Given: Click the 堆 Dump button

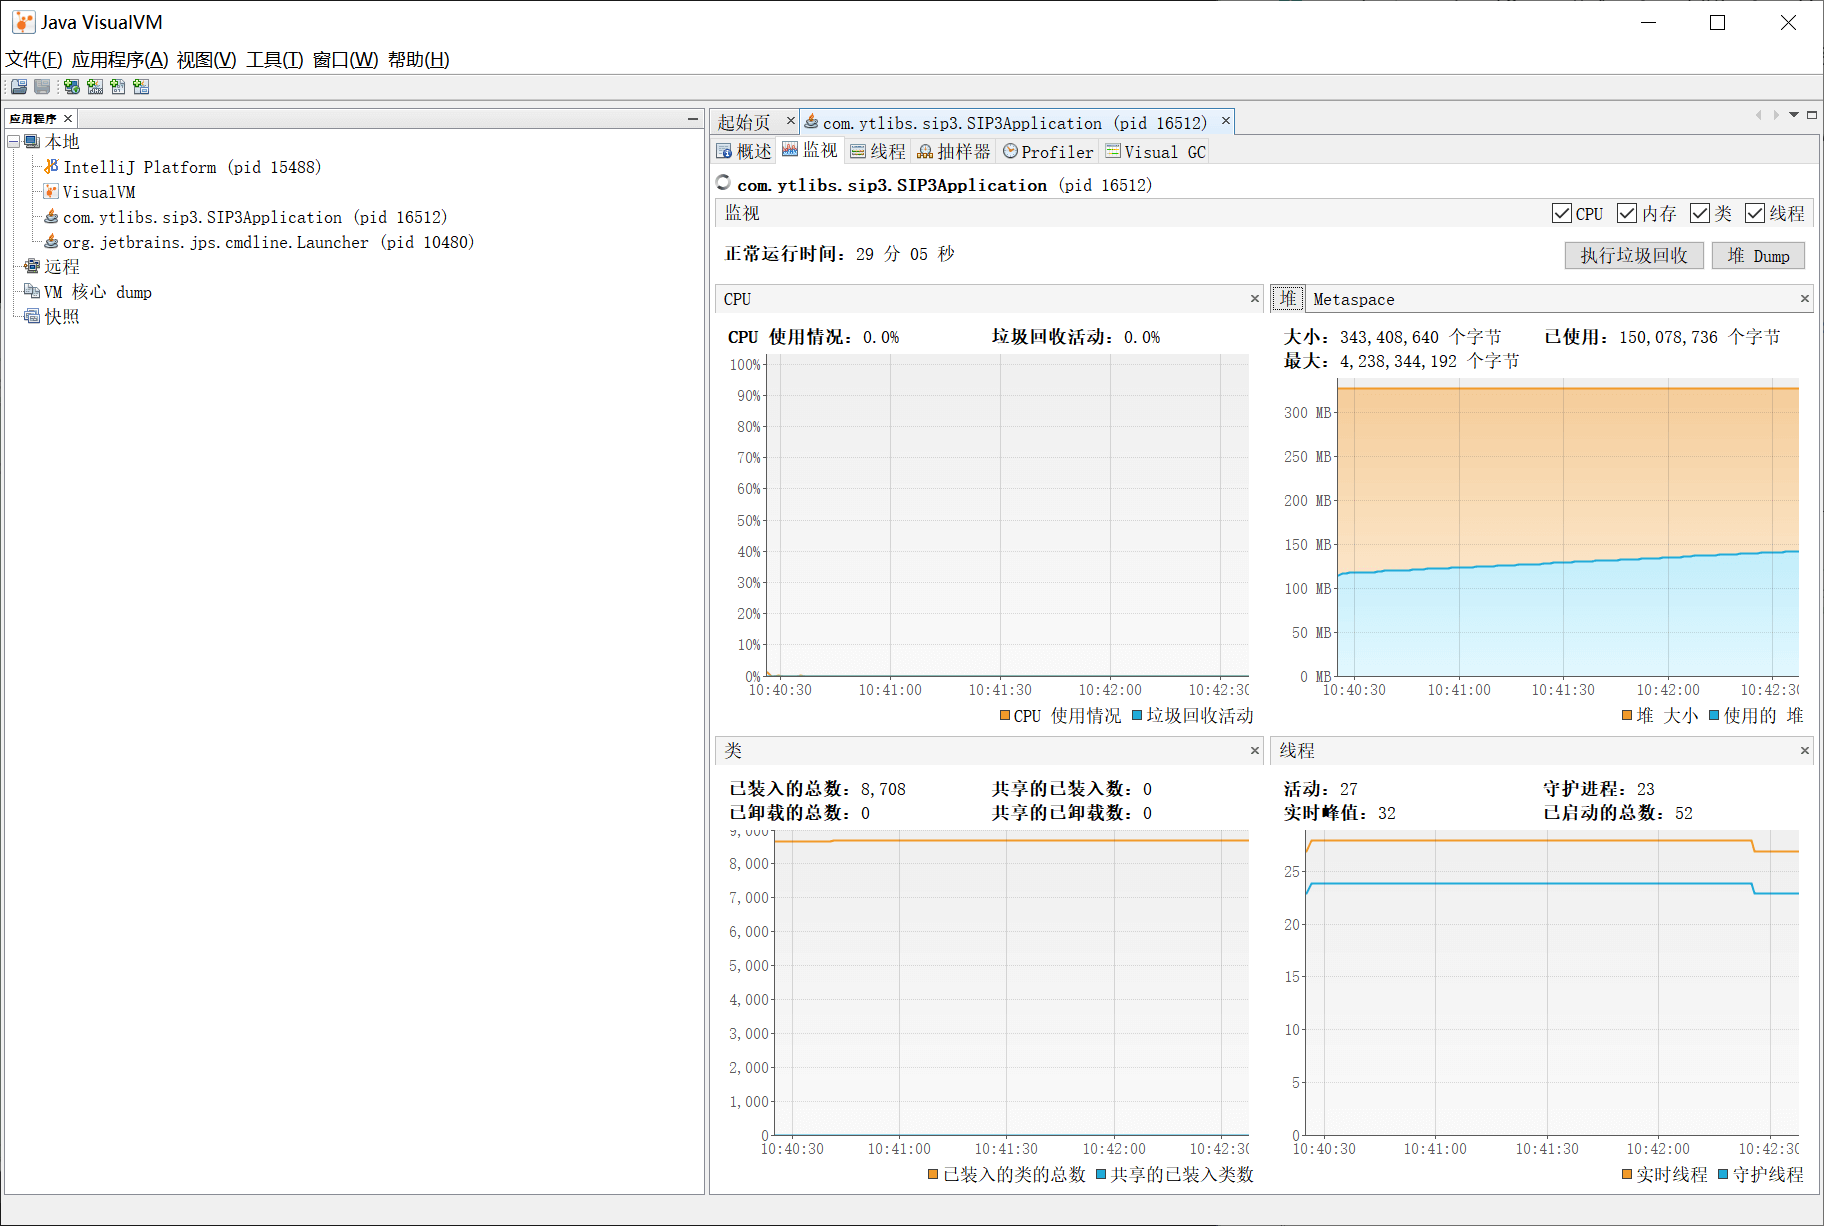Looking at the screenshot, I should point(1758,256).
